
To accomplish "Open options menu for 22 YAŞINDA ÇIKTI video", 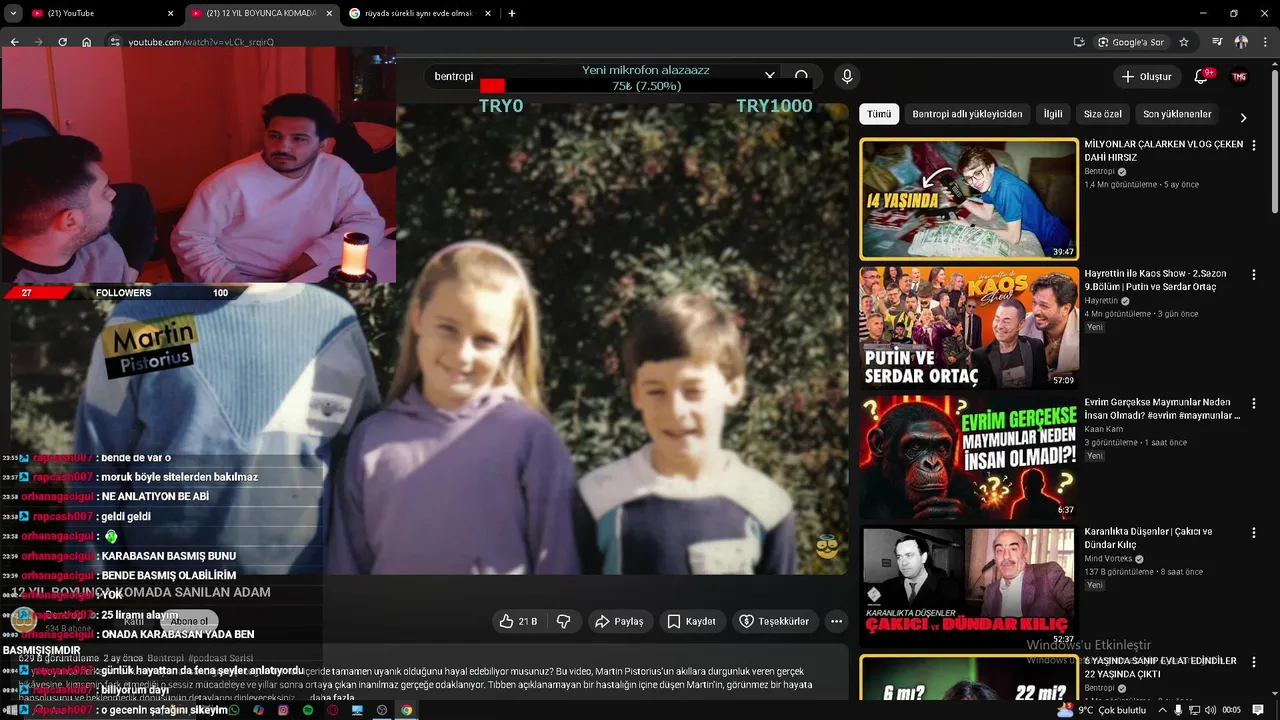I will 1254,662.
